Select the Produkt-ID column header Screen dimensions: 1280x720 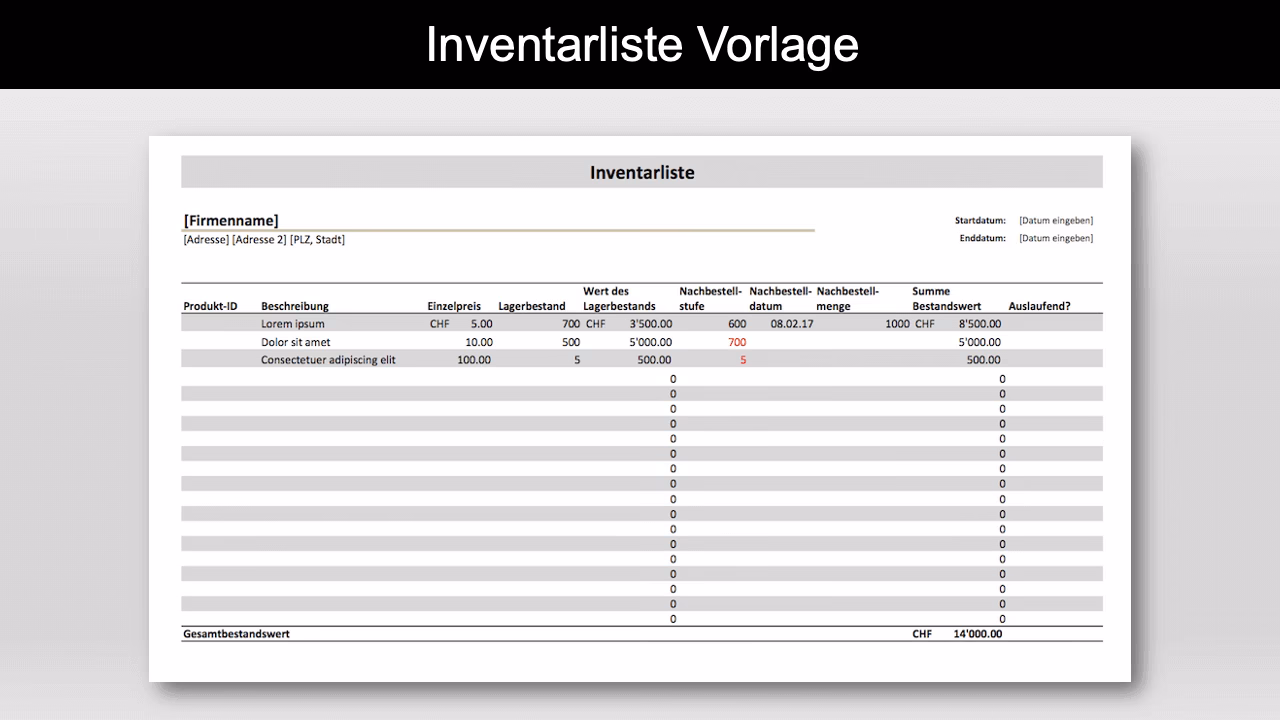click(211, 306)
